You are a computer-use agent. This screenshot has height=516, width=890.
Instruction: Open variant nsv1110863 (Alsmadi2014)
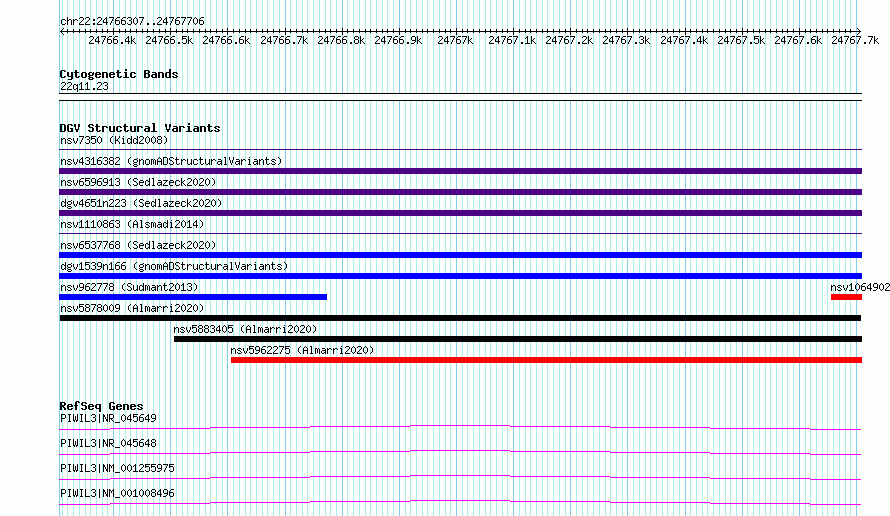tap(132, 224)
